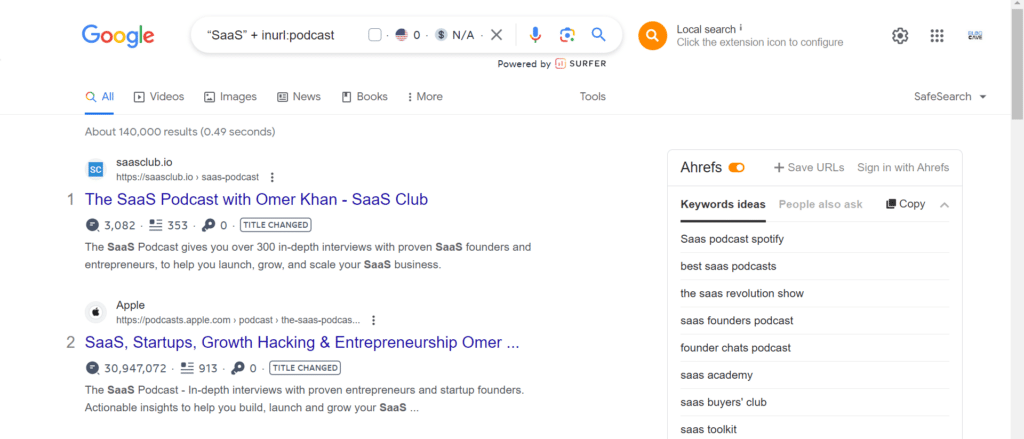Click TITLE CHANGED badge on result 1
1024x439 pixels.
click(275, 225)
